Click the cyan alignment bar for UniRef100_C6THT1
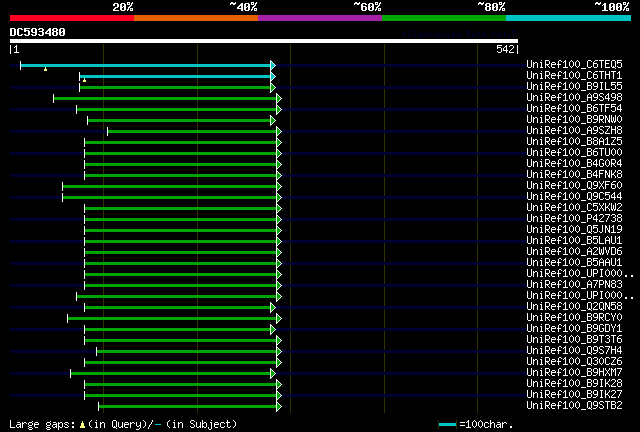Image resolution: width=640 pixels, height=432 pixels. tap(175, 76)
